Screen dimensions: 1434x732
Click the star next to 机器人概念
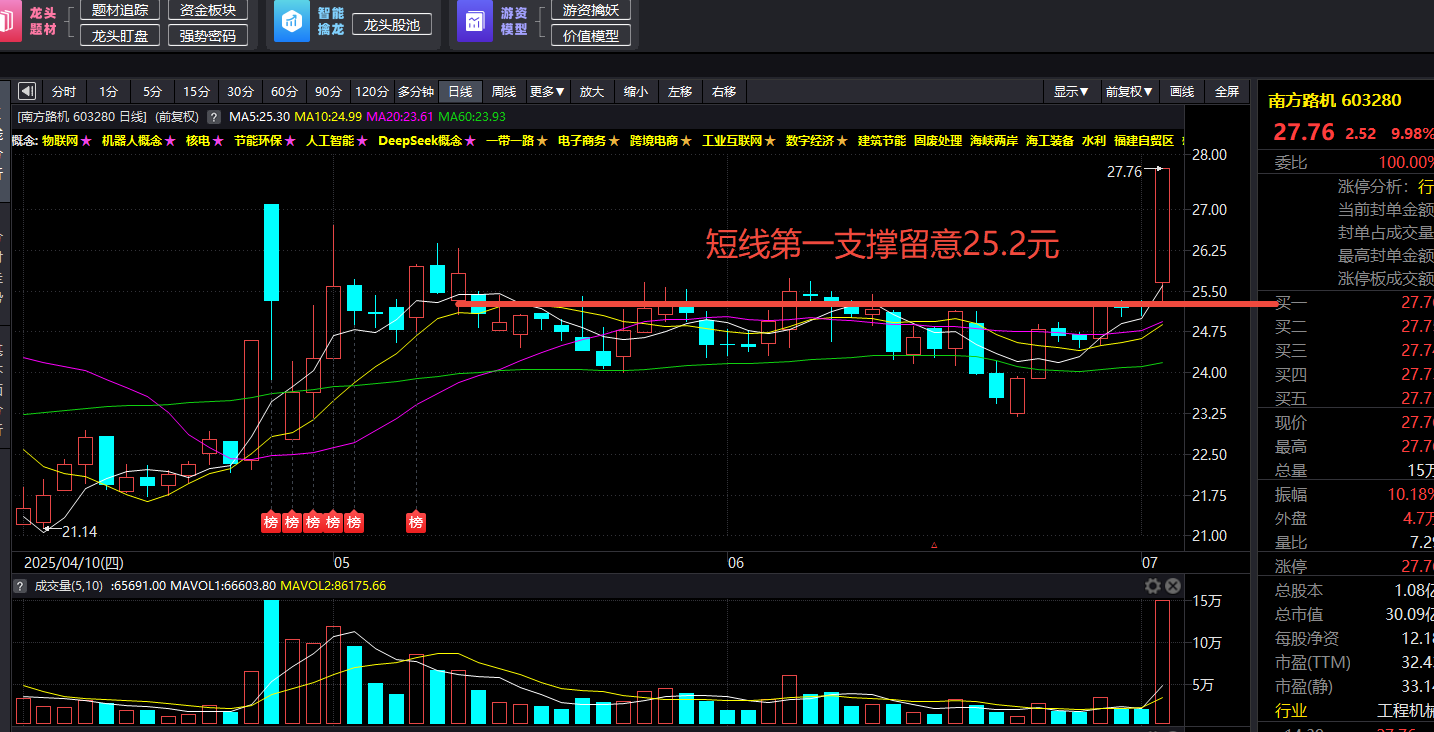click(169, 141)
